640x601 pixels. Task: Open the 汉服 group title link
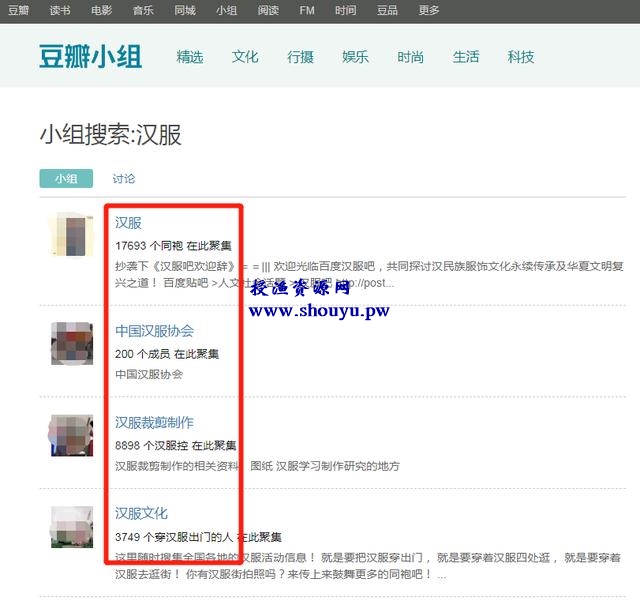(128, 223)
